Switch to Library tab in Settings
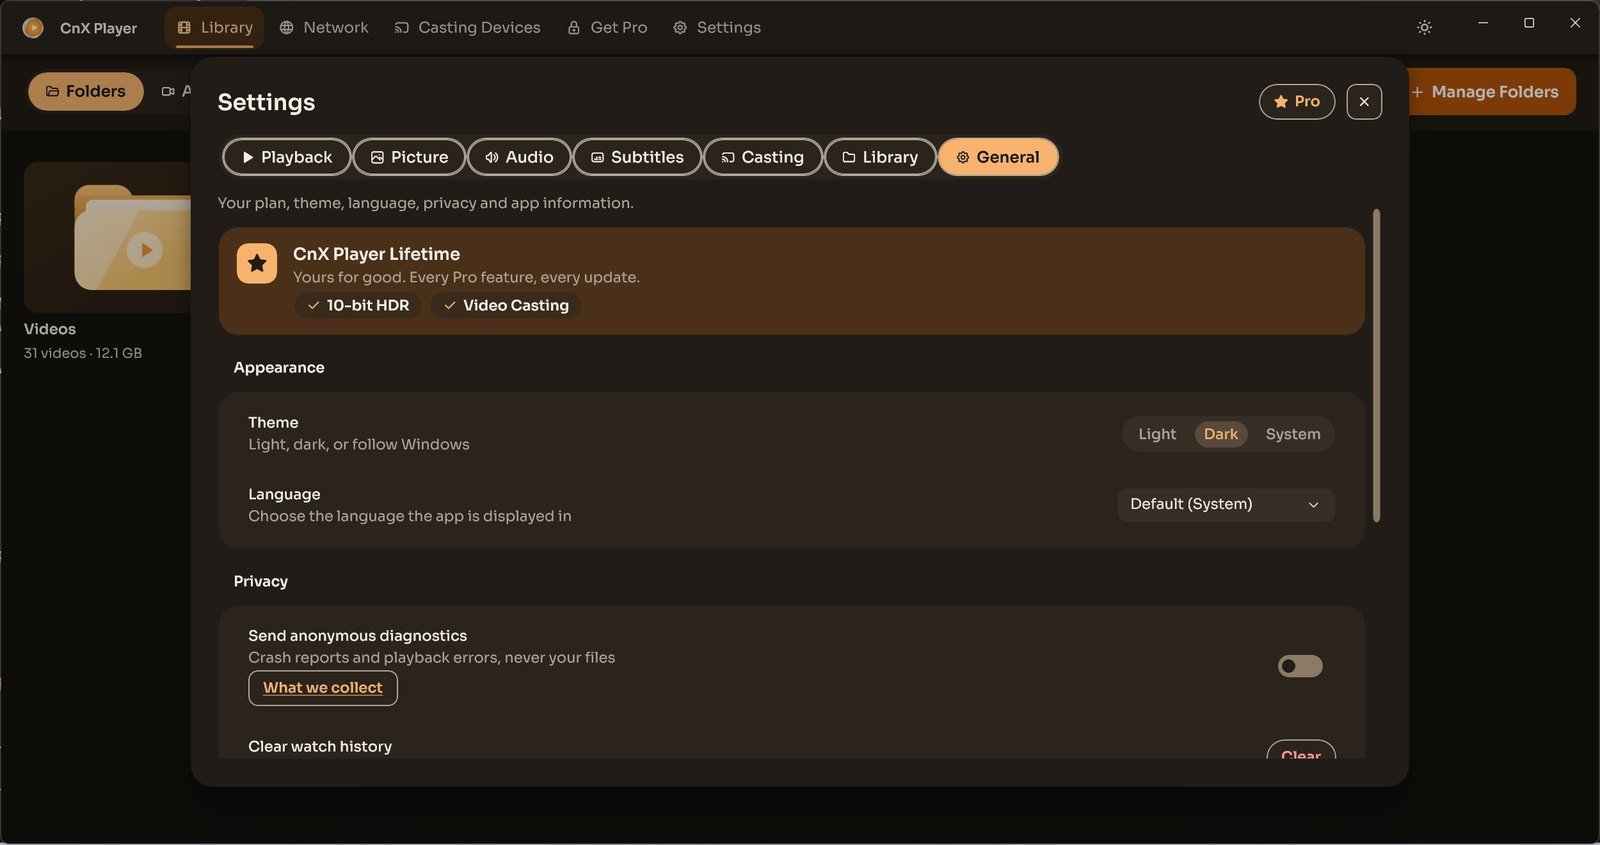 879,157
